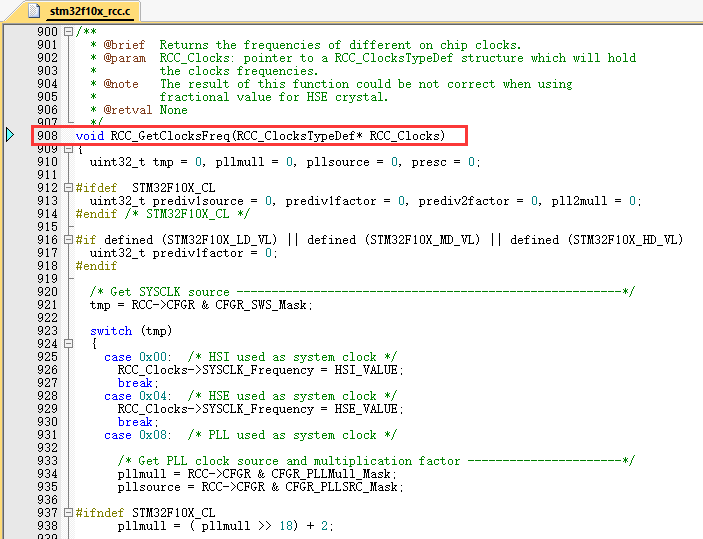The image size is (703, 539).
Task: Click 'CFGR_SWS_Mask' on line 921
Action: [x=261, y=305]
